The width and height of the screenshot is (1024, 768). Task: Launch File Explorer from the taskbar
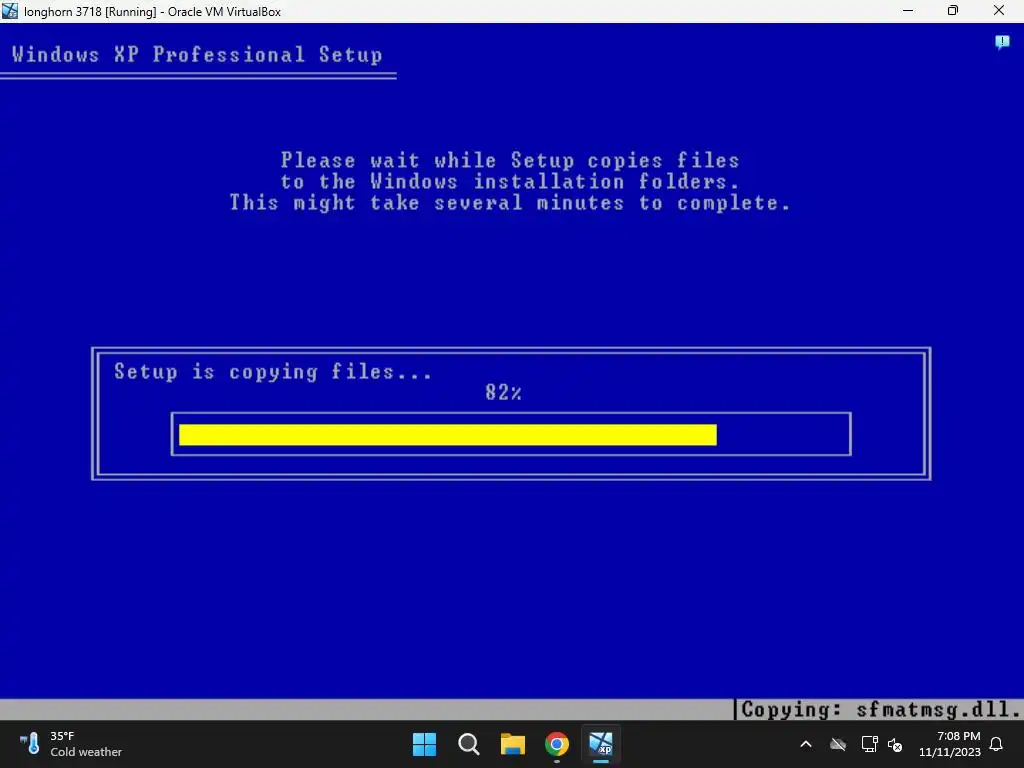pyautogui.click(x=513, y=744)
